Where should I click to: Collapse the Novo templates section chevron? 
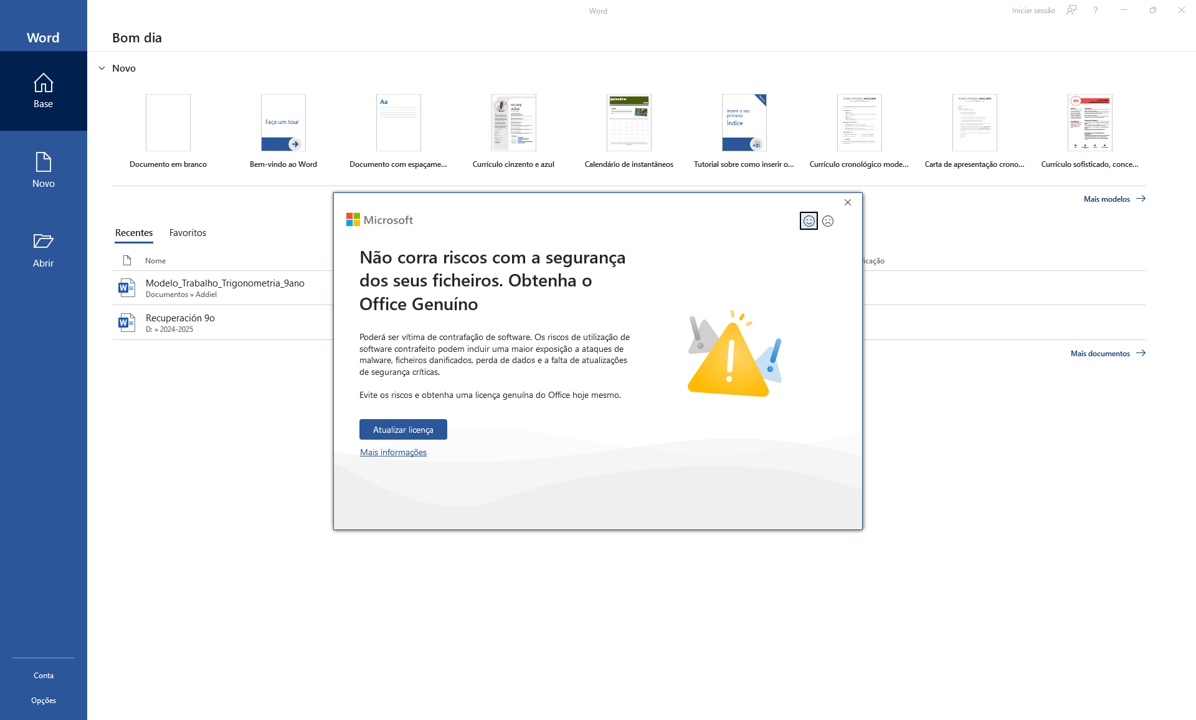(102, 68)
